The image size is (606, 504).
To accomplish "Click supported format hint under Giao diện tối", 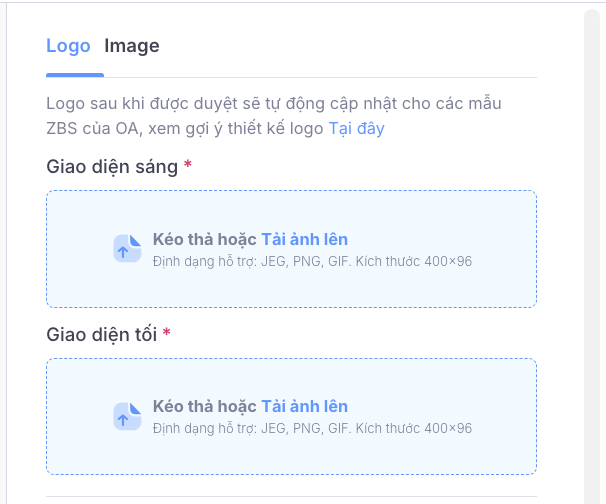I will [x=312, y=428].
